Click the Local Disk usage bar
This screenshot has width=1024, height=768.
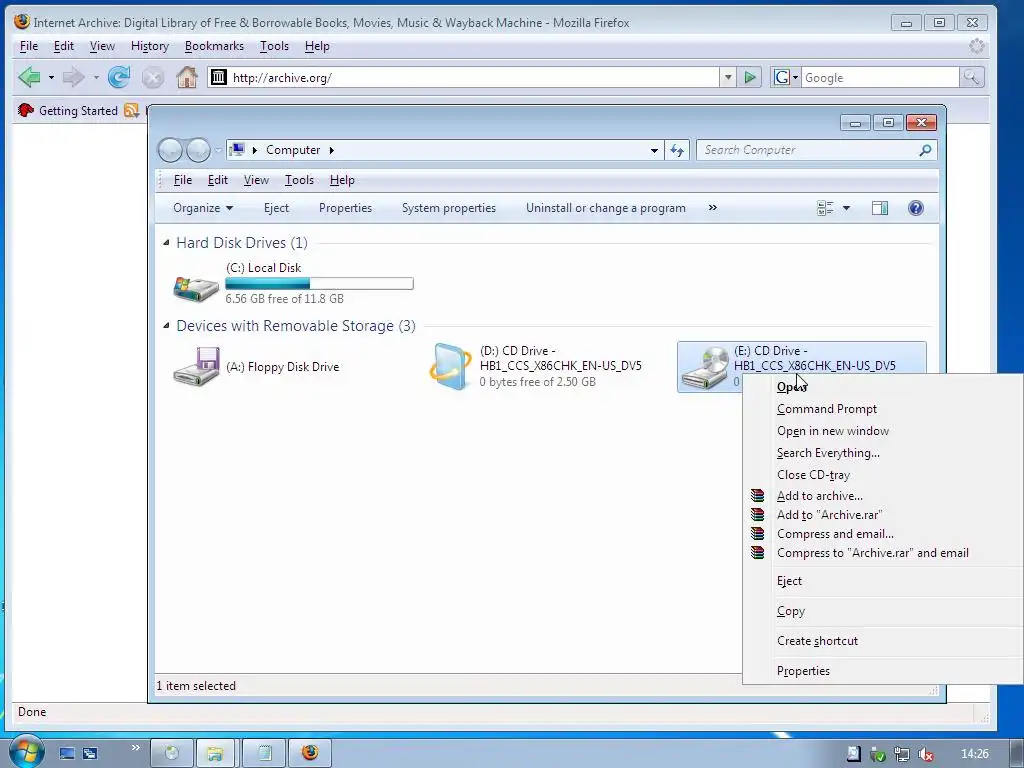coord(319,283)
